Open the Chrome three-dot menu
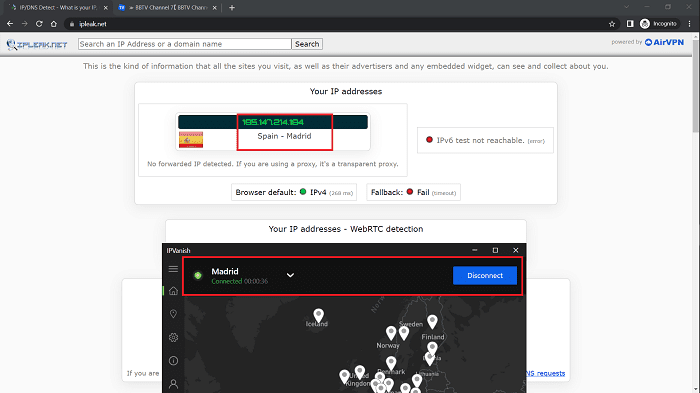Screen dimensions: 700x393 click(x=689, y=24)
